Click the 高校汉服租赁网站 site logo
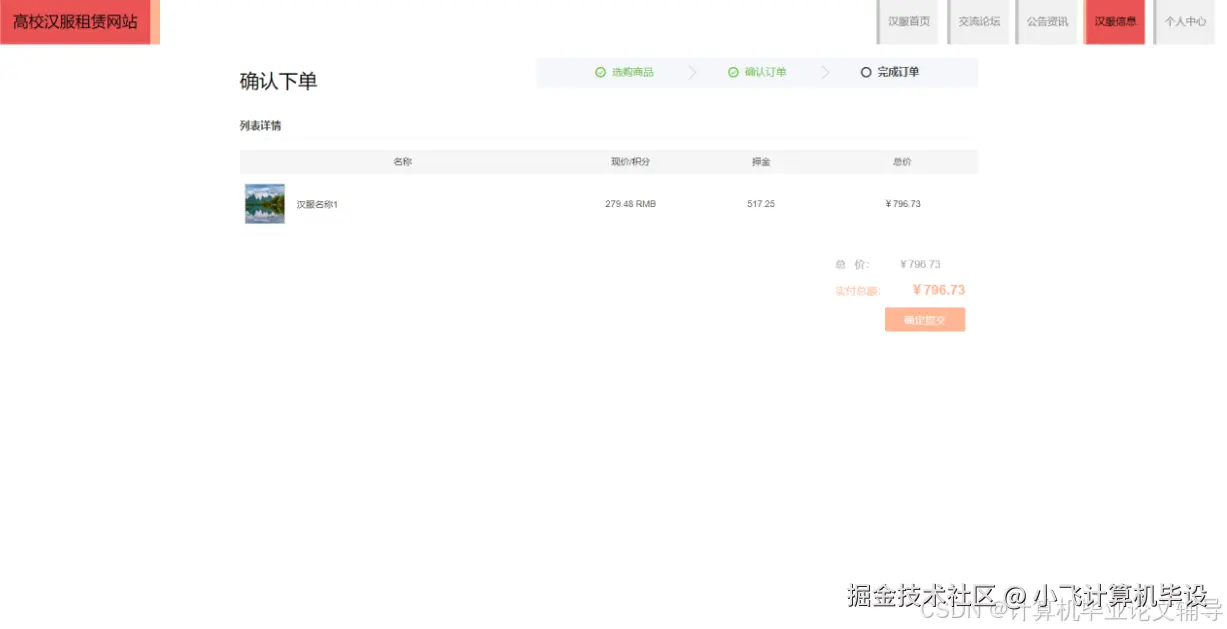 pyautogui.click(x=76, y=22)
